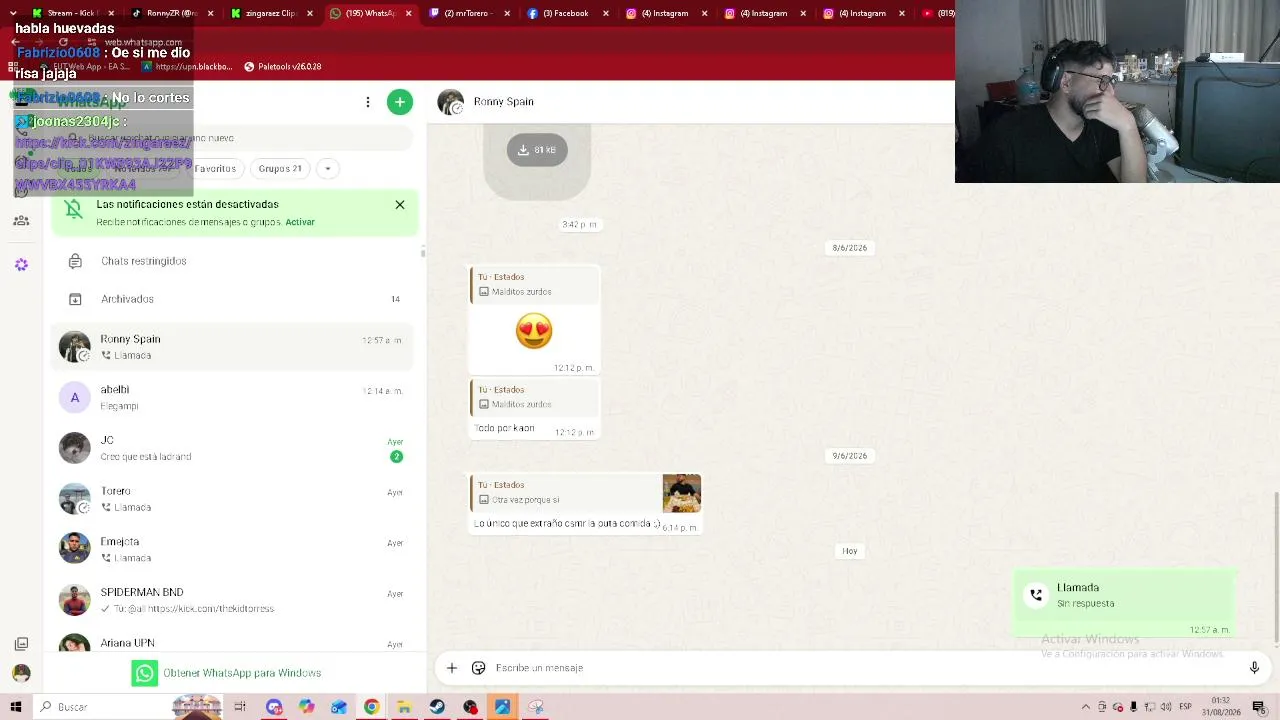
Task: Open the Snipping tool taskbar icon
Action: (536, 707)
